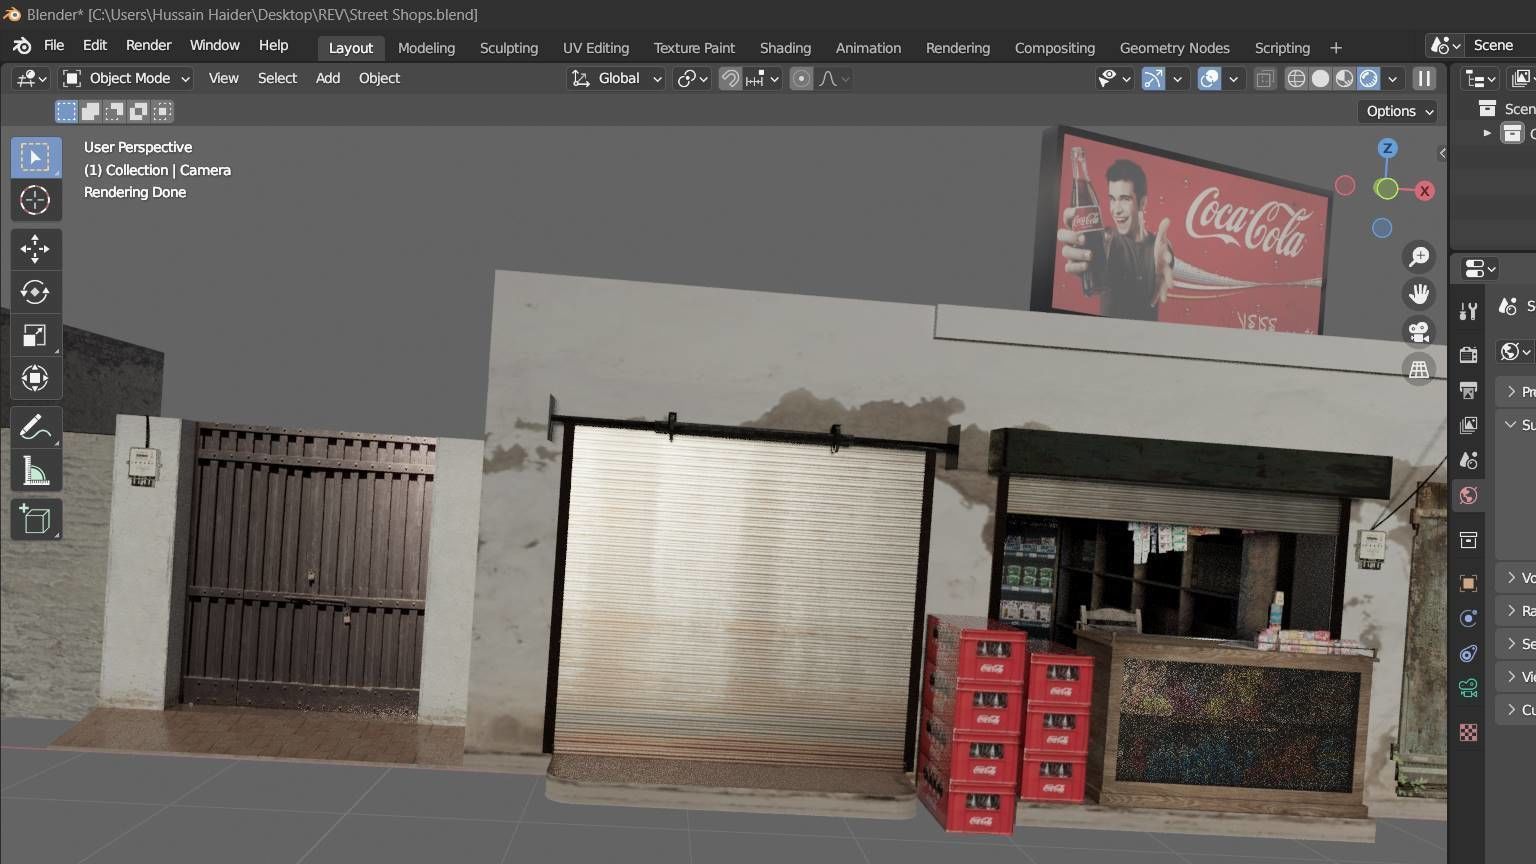The width and height of the screenshot is (1536, 864).
Task: Click the pan view hand icon
Action: 1419,294
